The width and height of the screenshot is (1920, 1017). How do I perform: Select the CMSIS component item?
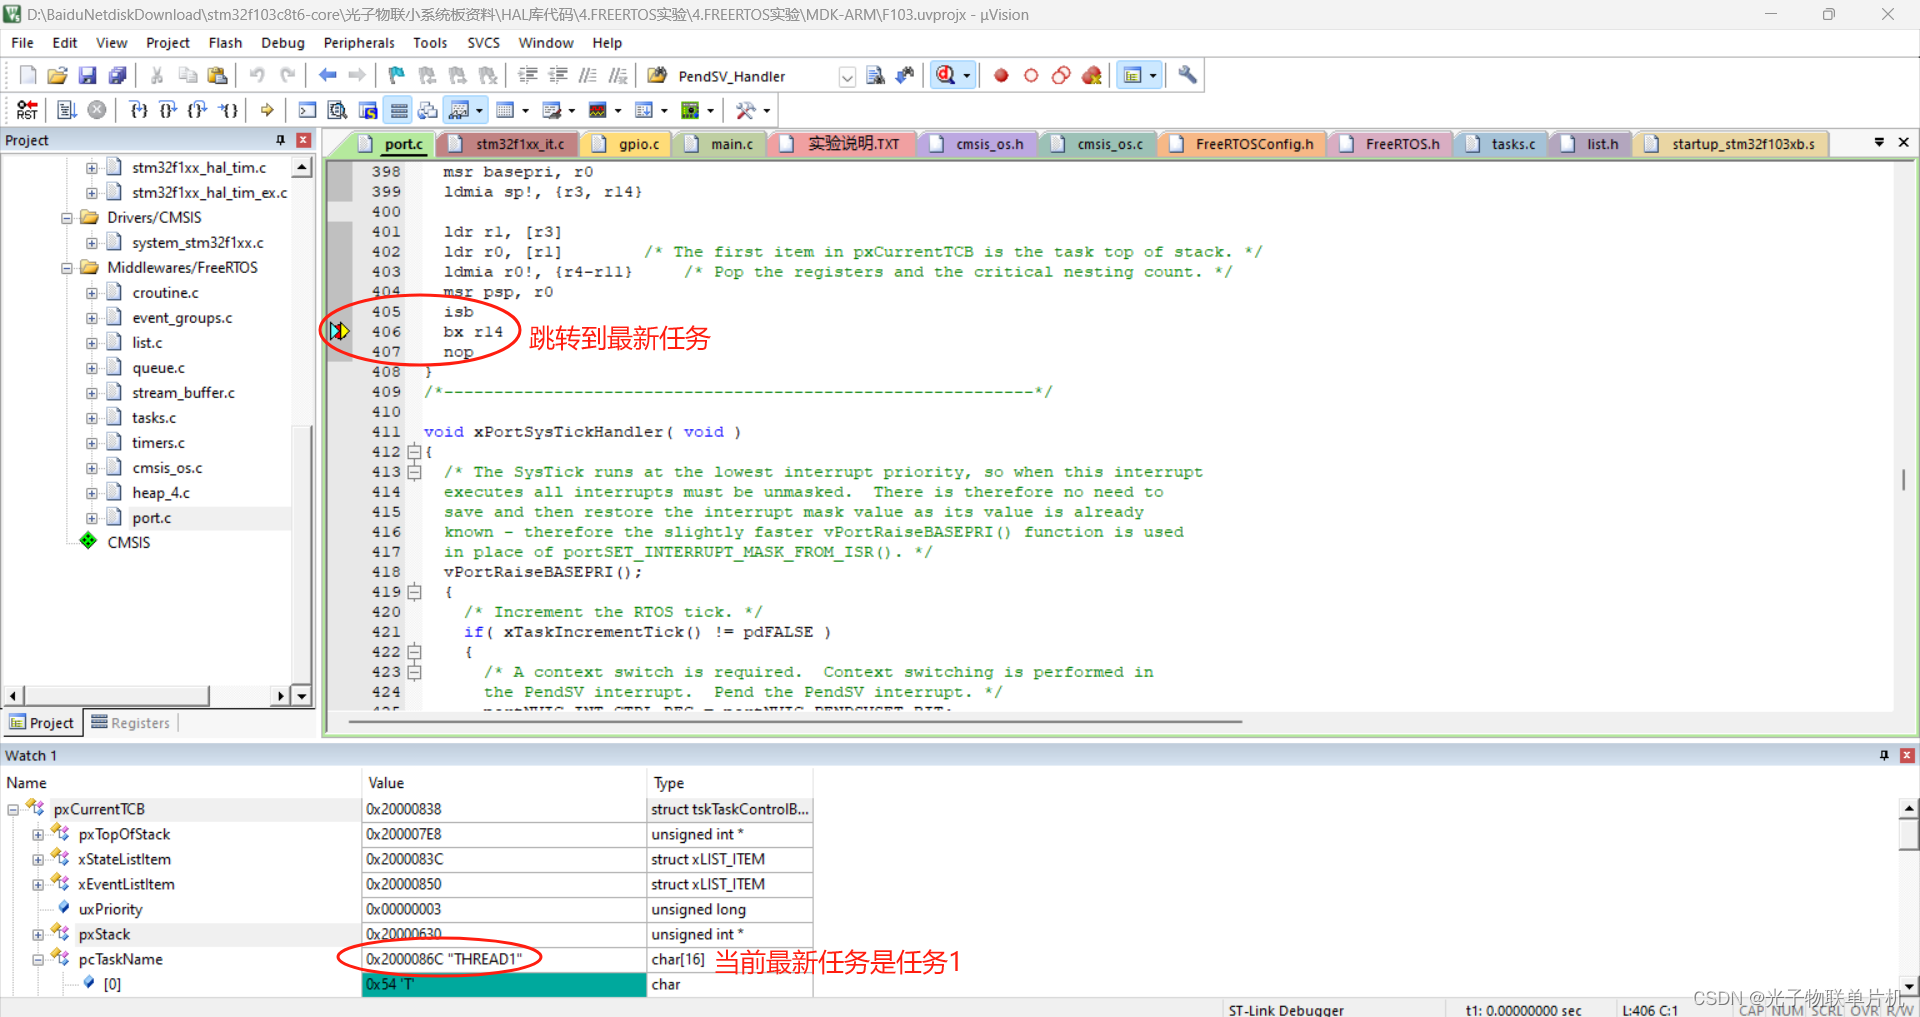[129, 542]
